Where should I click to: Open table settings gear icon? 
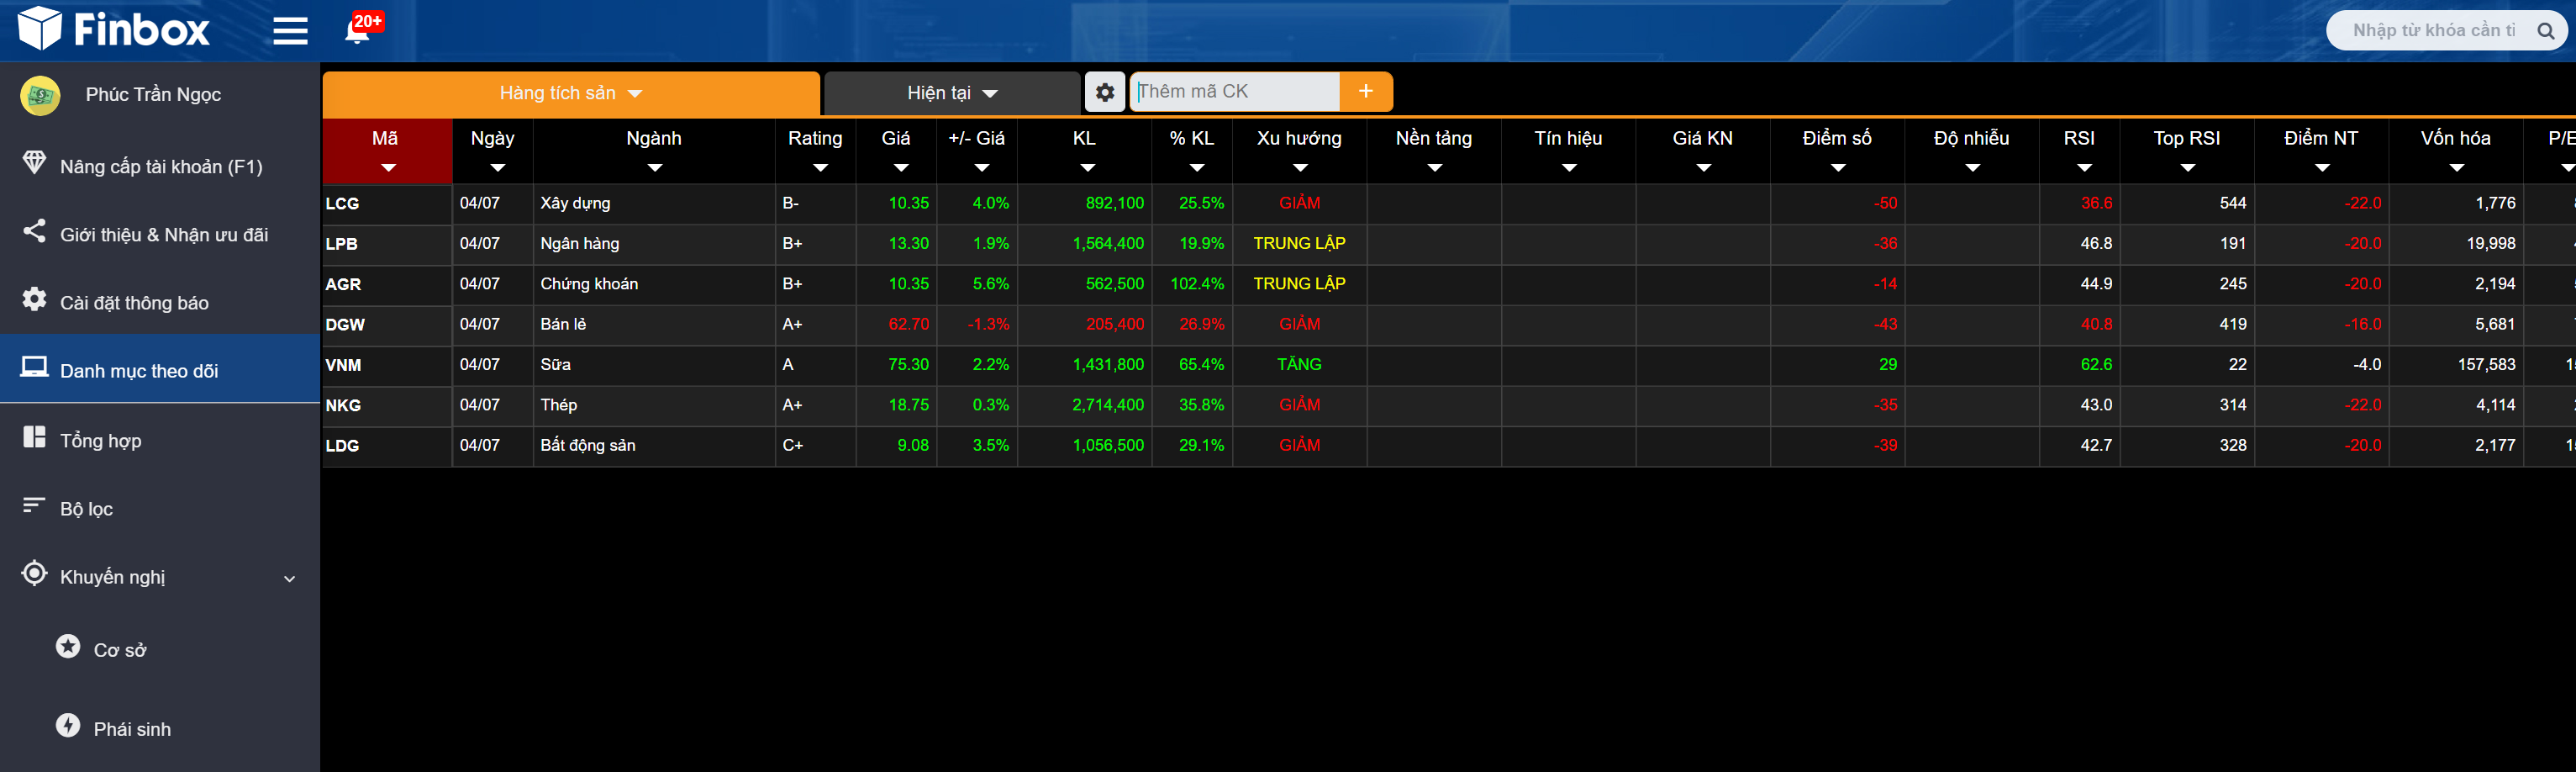click(x=1104, y=92)
